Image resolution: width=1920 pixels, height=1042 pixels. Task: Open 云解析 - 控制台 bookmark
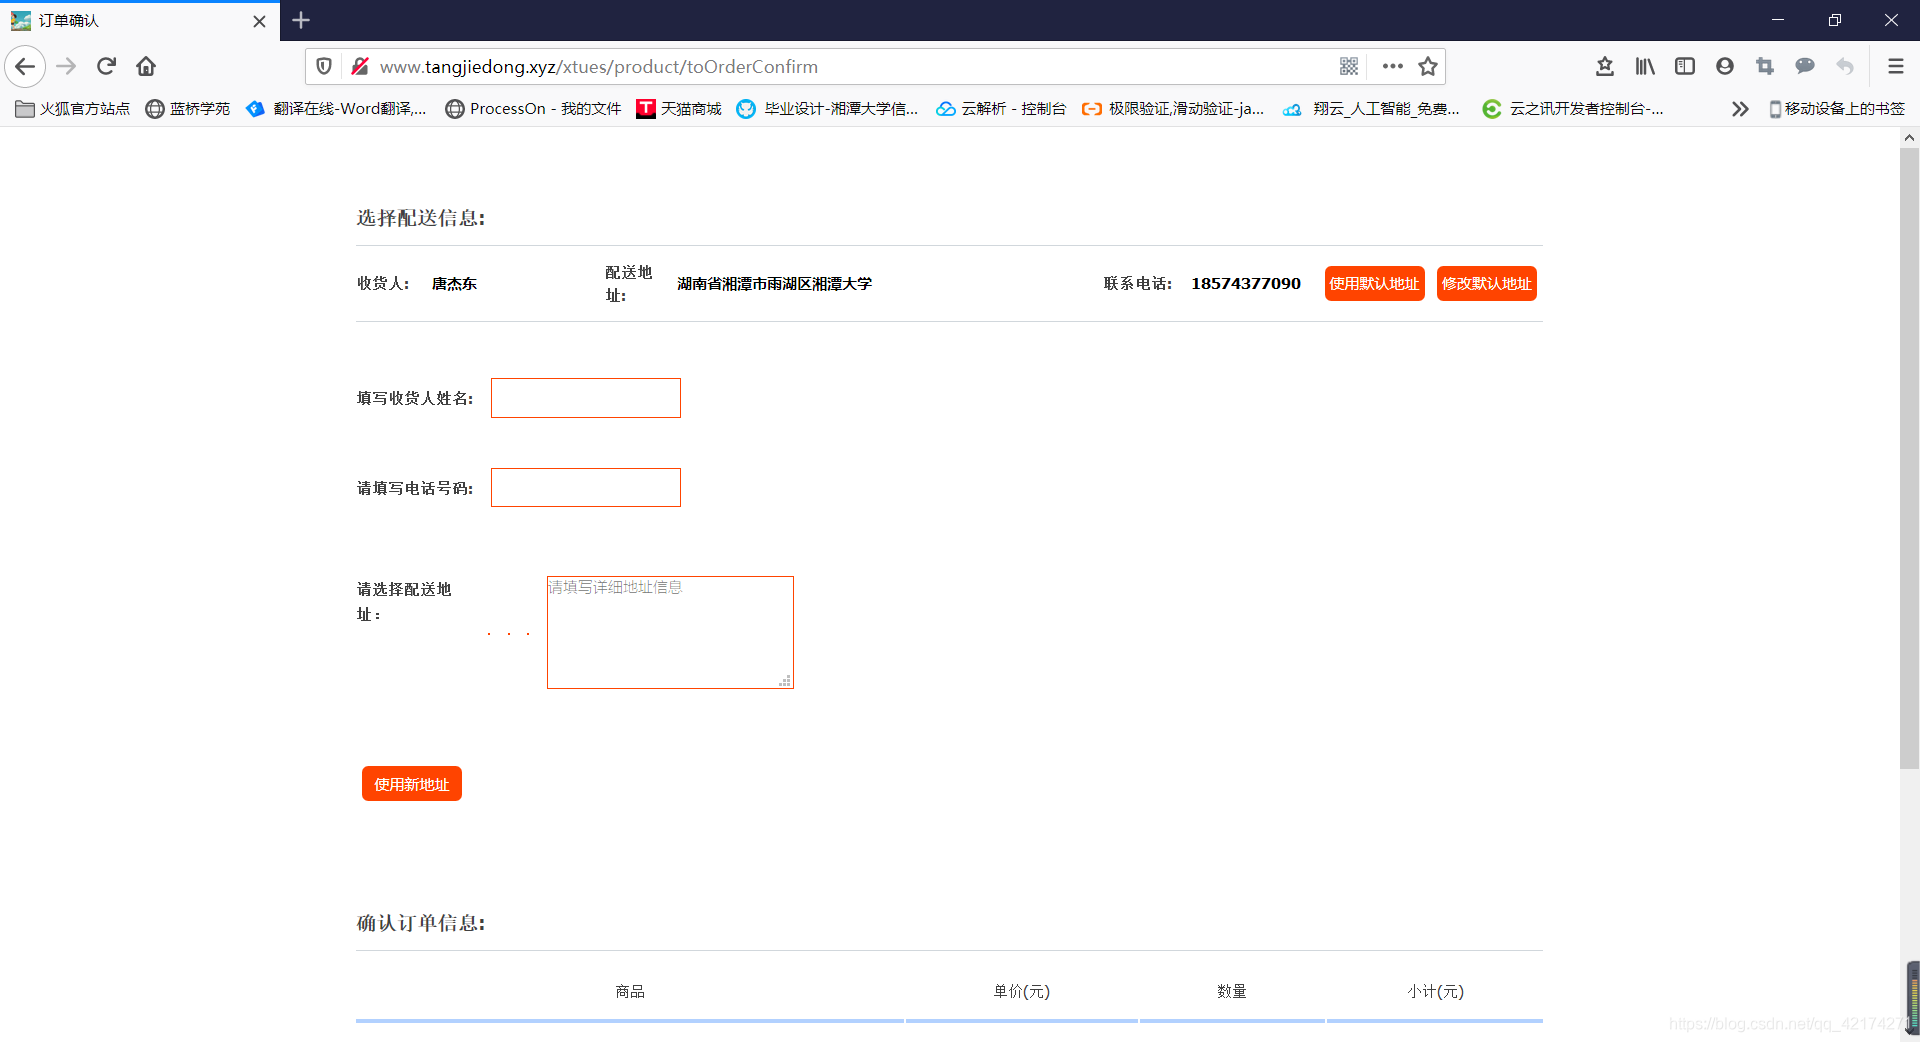[1001, 109]
